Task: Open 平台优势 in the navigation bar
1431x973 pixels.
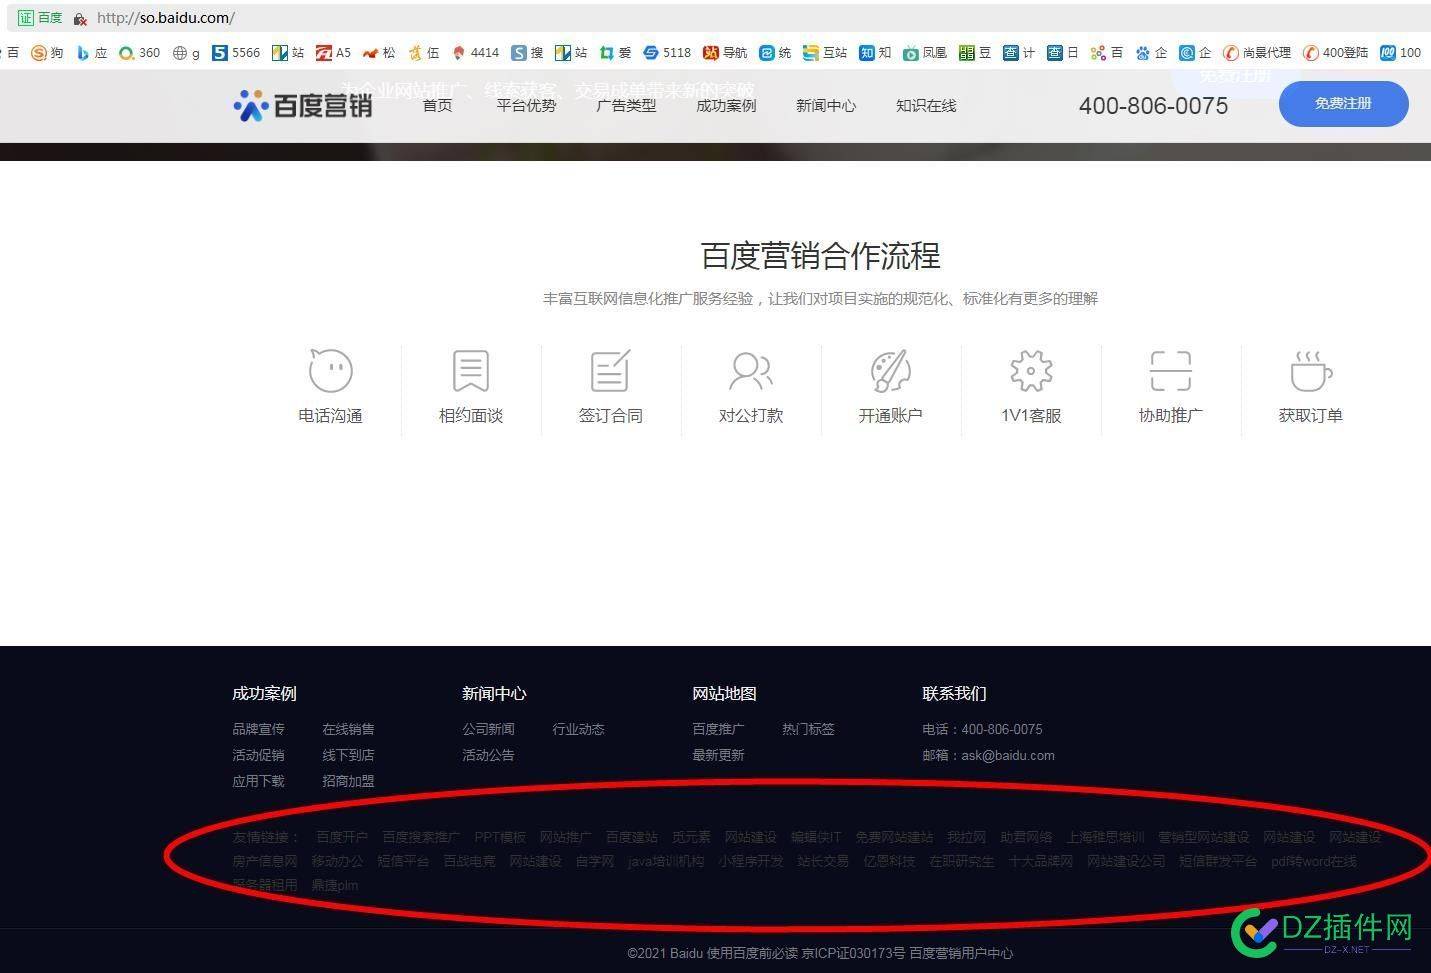Action: 526,106
